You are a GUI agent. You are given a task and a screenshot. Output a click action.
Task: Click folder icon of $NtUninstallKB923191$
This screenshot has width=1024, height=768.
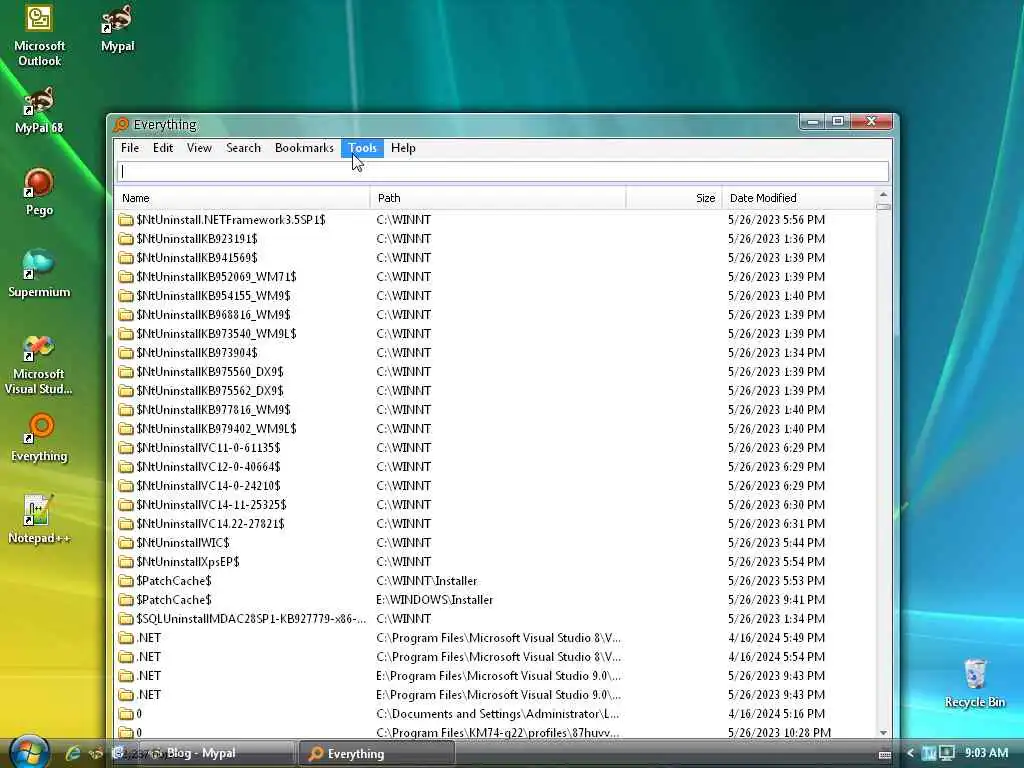[x=125, y=239]
